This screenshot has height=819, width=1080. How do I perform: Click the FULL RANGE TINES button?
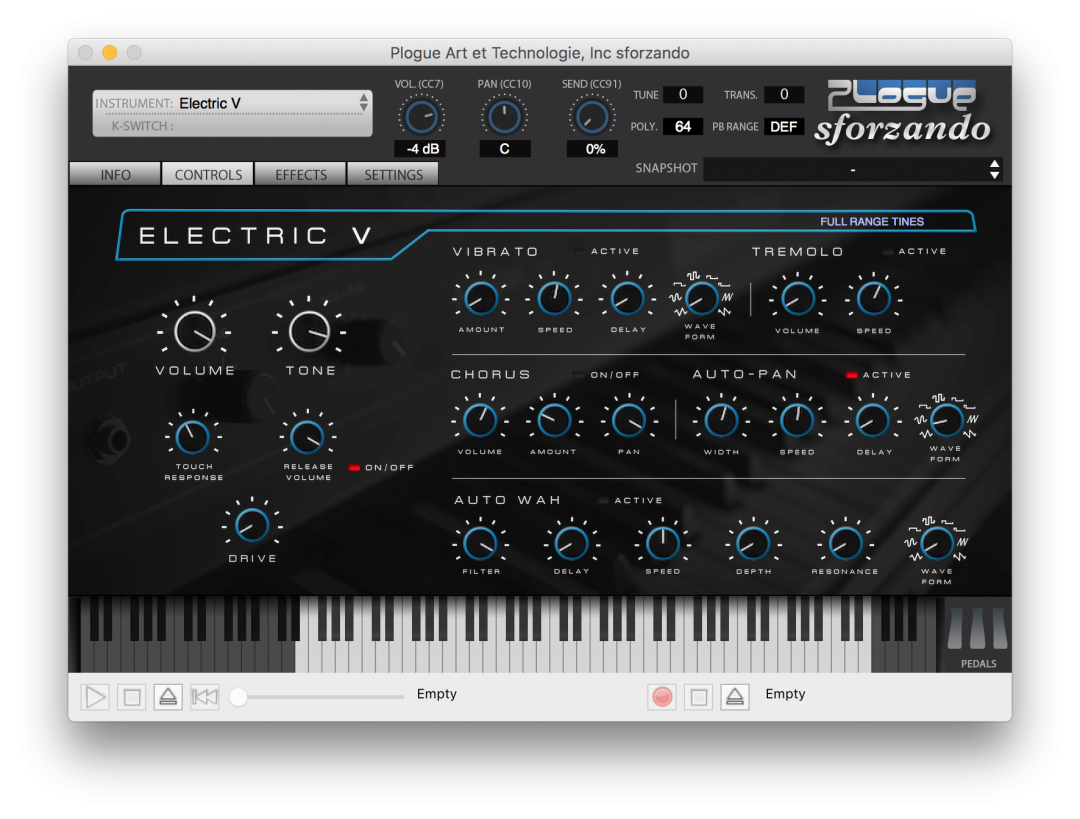pyautogui.click(x=872, y=221)
